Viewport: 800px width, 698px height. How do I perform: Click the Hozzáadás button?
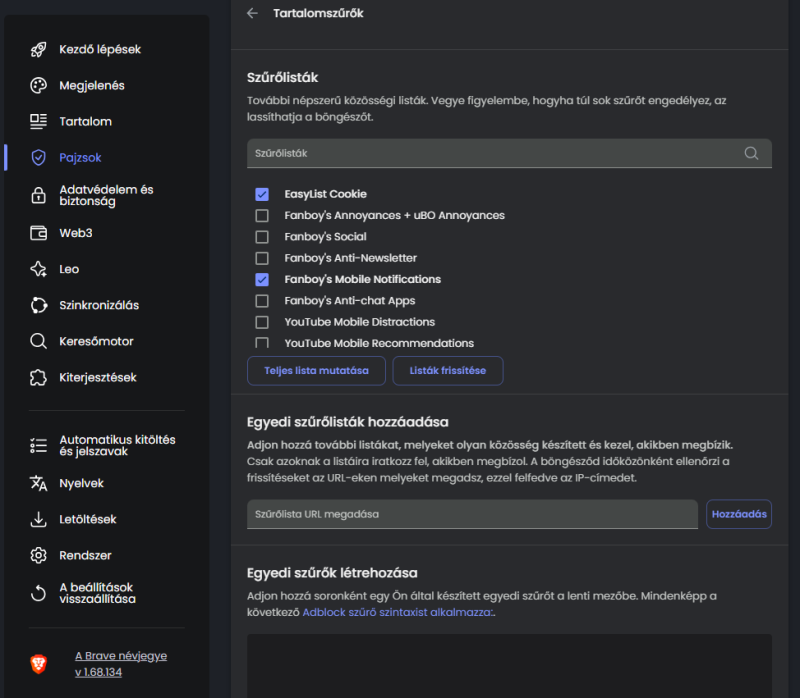click(739, 514)
